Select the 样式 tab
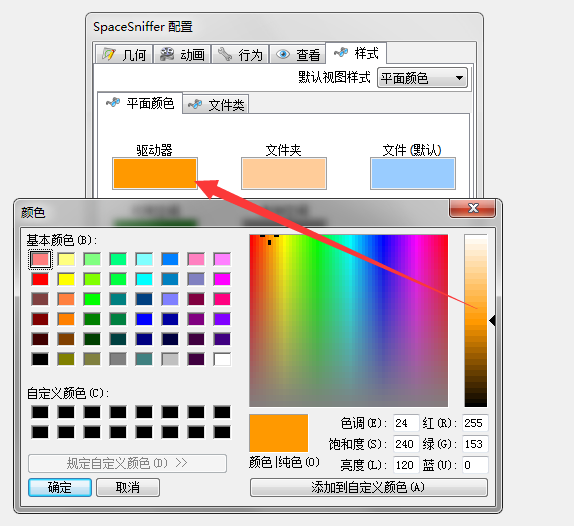 (356, 53)
